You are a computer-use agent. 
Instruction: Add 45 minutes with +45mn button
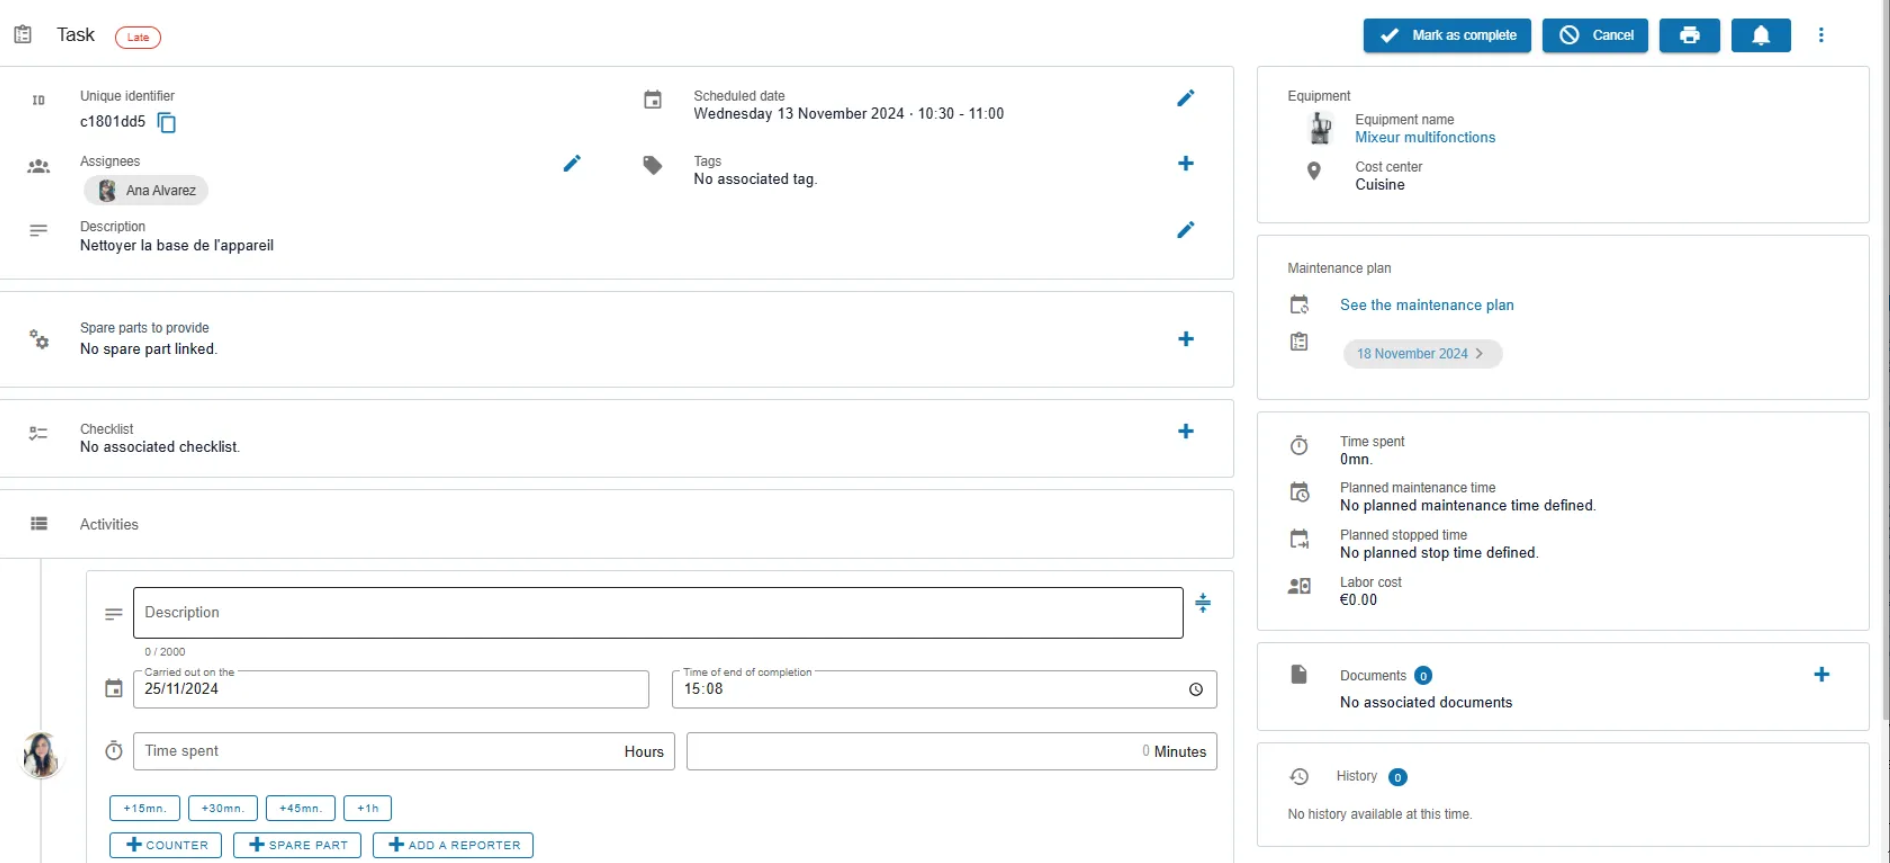pyautogui.click(x=300, y=808)
